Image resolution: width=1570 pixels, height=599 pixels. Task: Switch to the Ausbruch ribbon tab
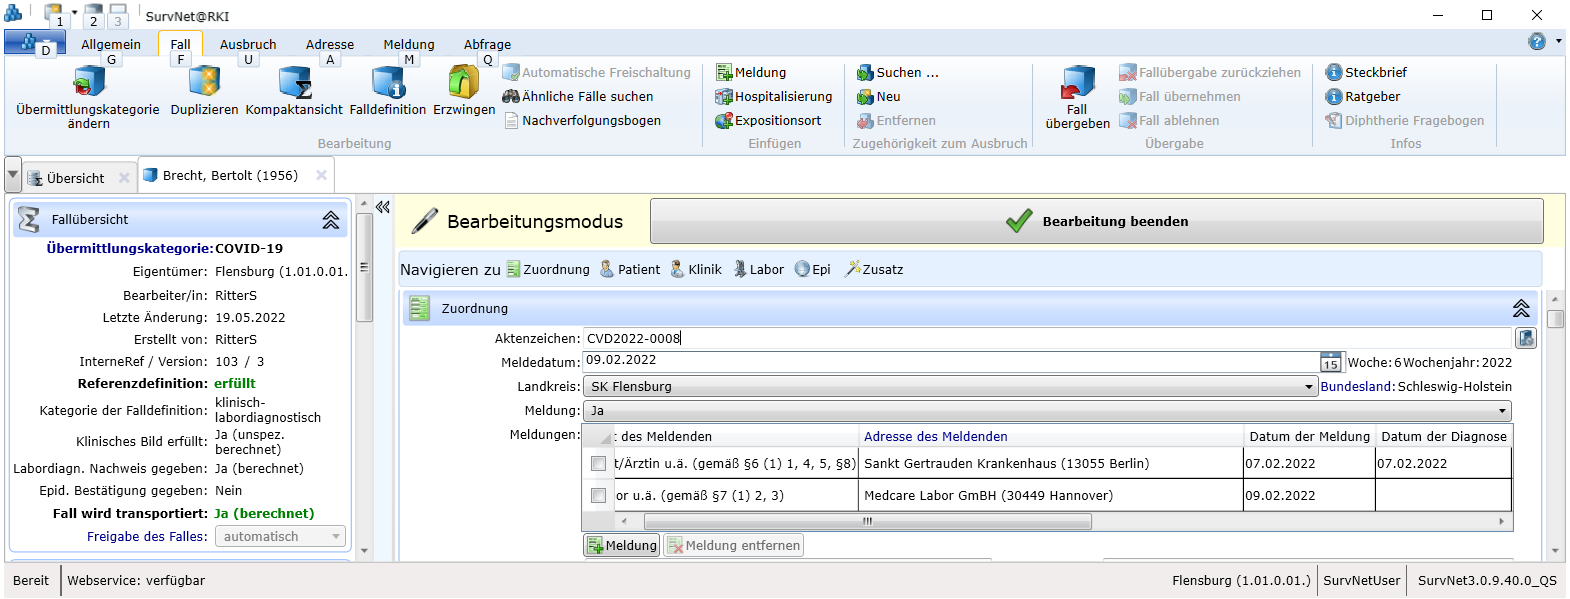(x=248, y=44)
